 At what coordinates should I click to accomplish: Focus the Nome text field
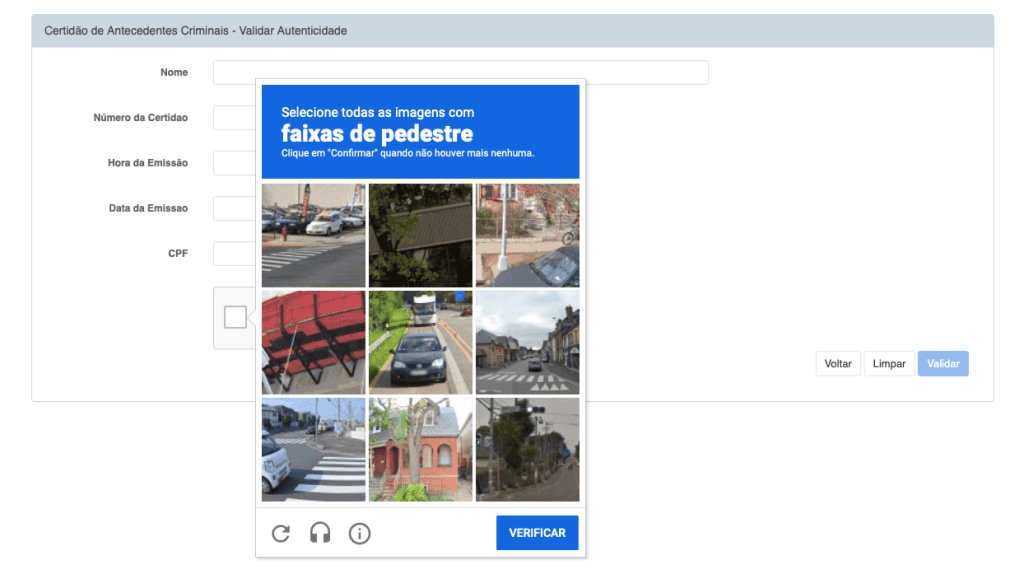[x=460, y=72]
